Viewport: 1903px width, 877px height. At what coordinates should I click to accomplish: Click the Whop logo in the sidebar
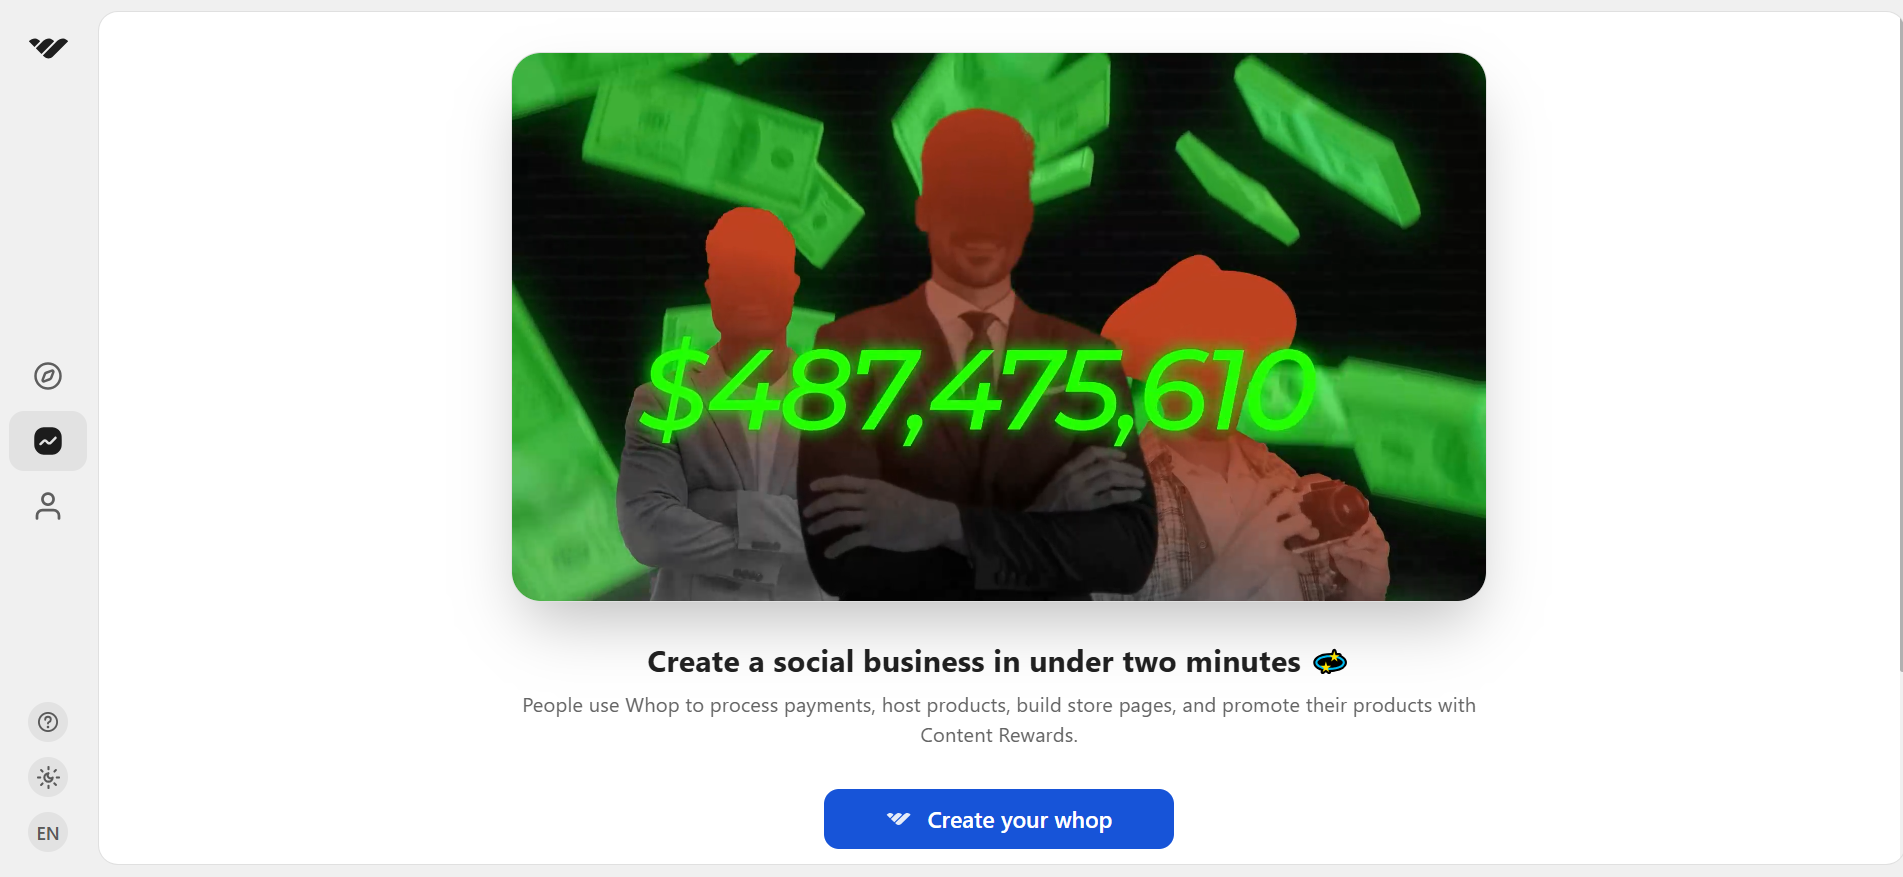pyautogui.click(x=48, y=47)
